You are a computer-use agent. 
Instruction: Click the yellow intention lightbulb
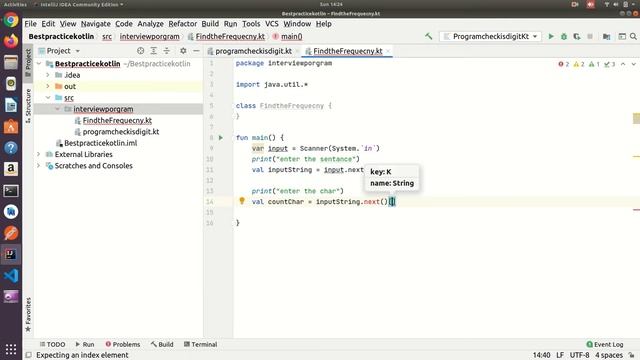tap(242, 201)
